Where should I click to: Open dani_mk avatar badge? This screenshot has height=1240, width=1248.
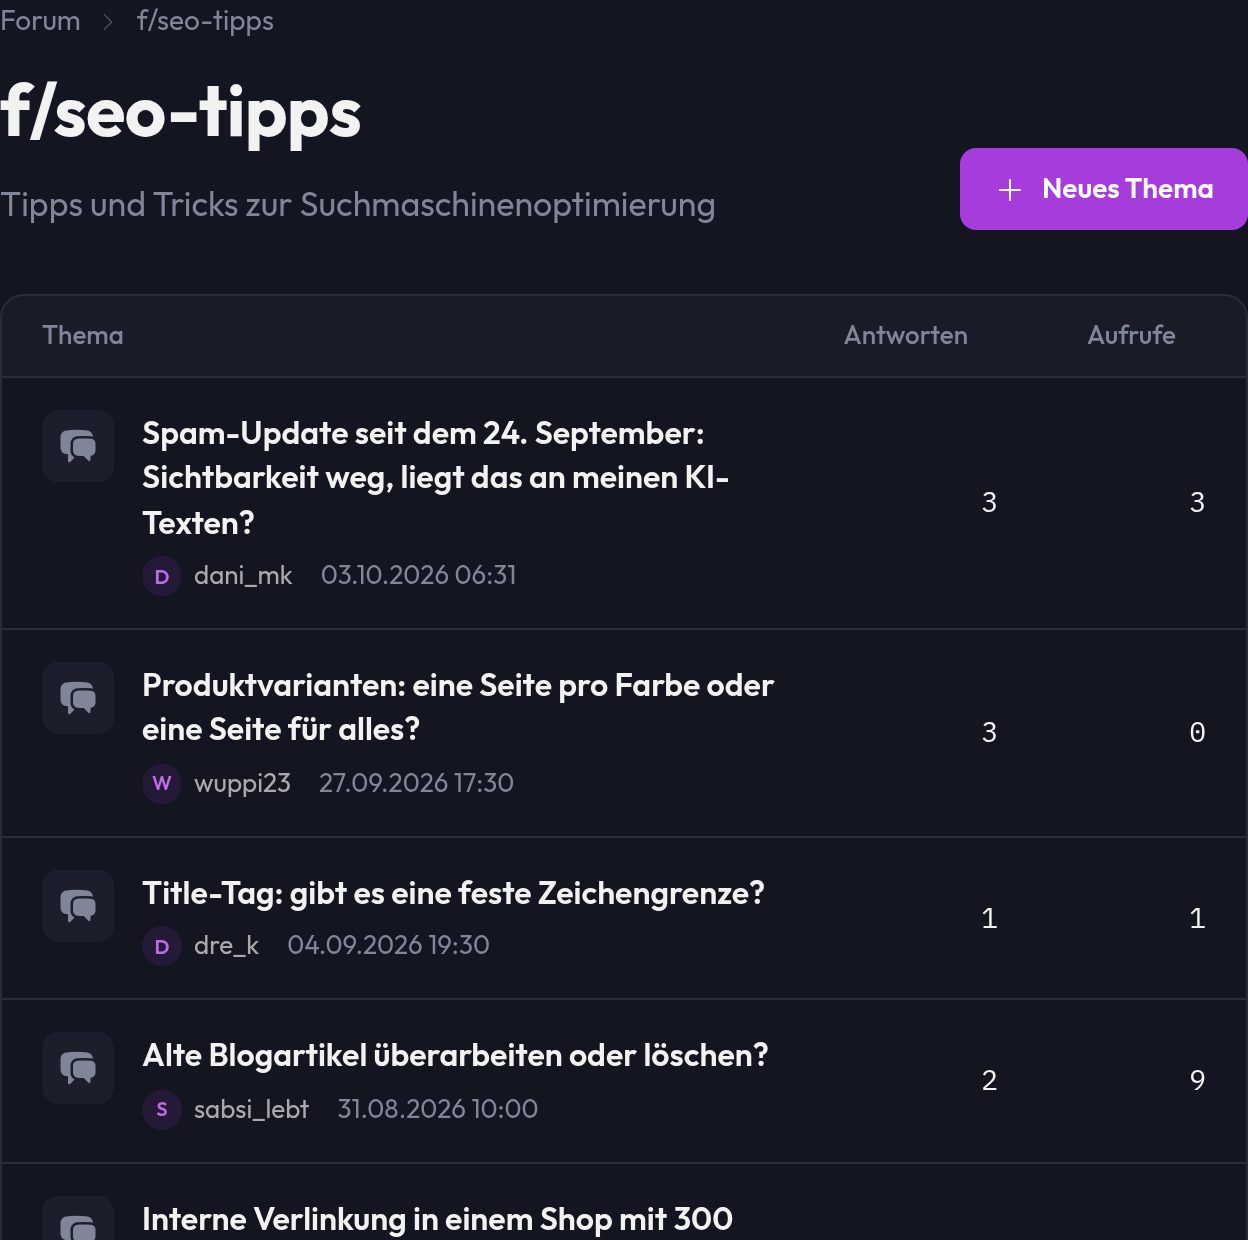click(162, 576)
